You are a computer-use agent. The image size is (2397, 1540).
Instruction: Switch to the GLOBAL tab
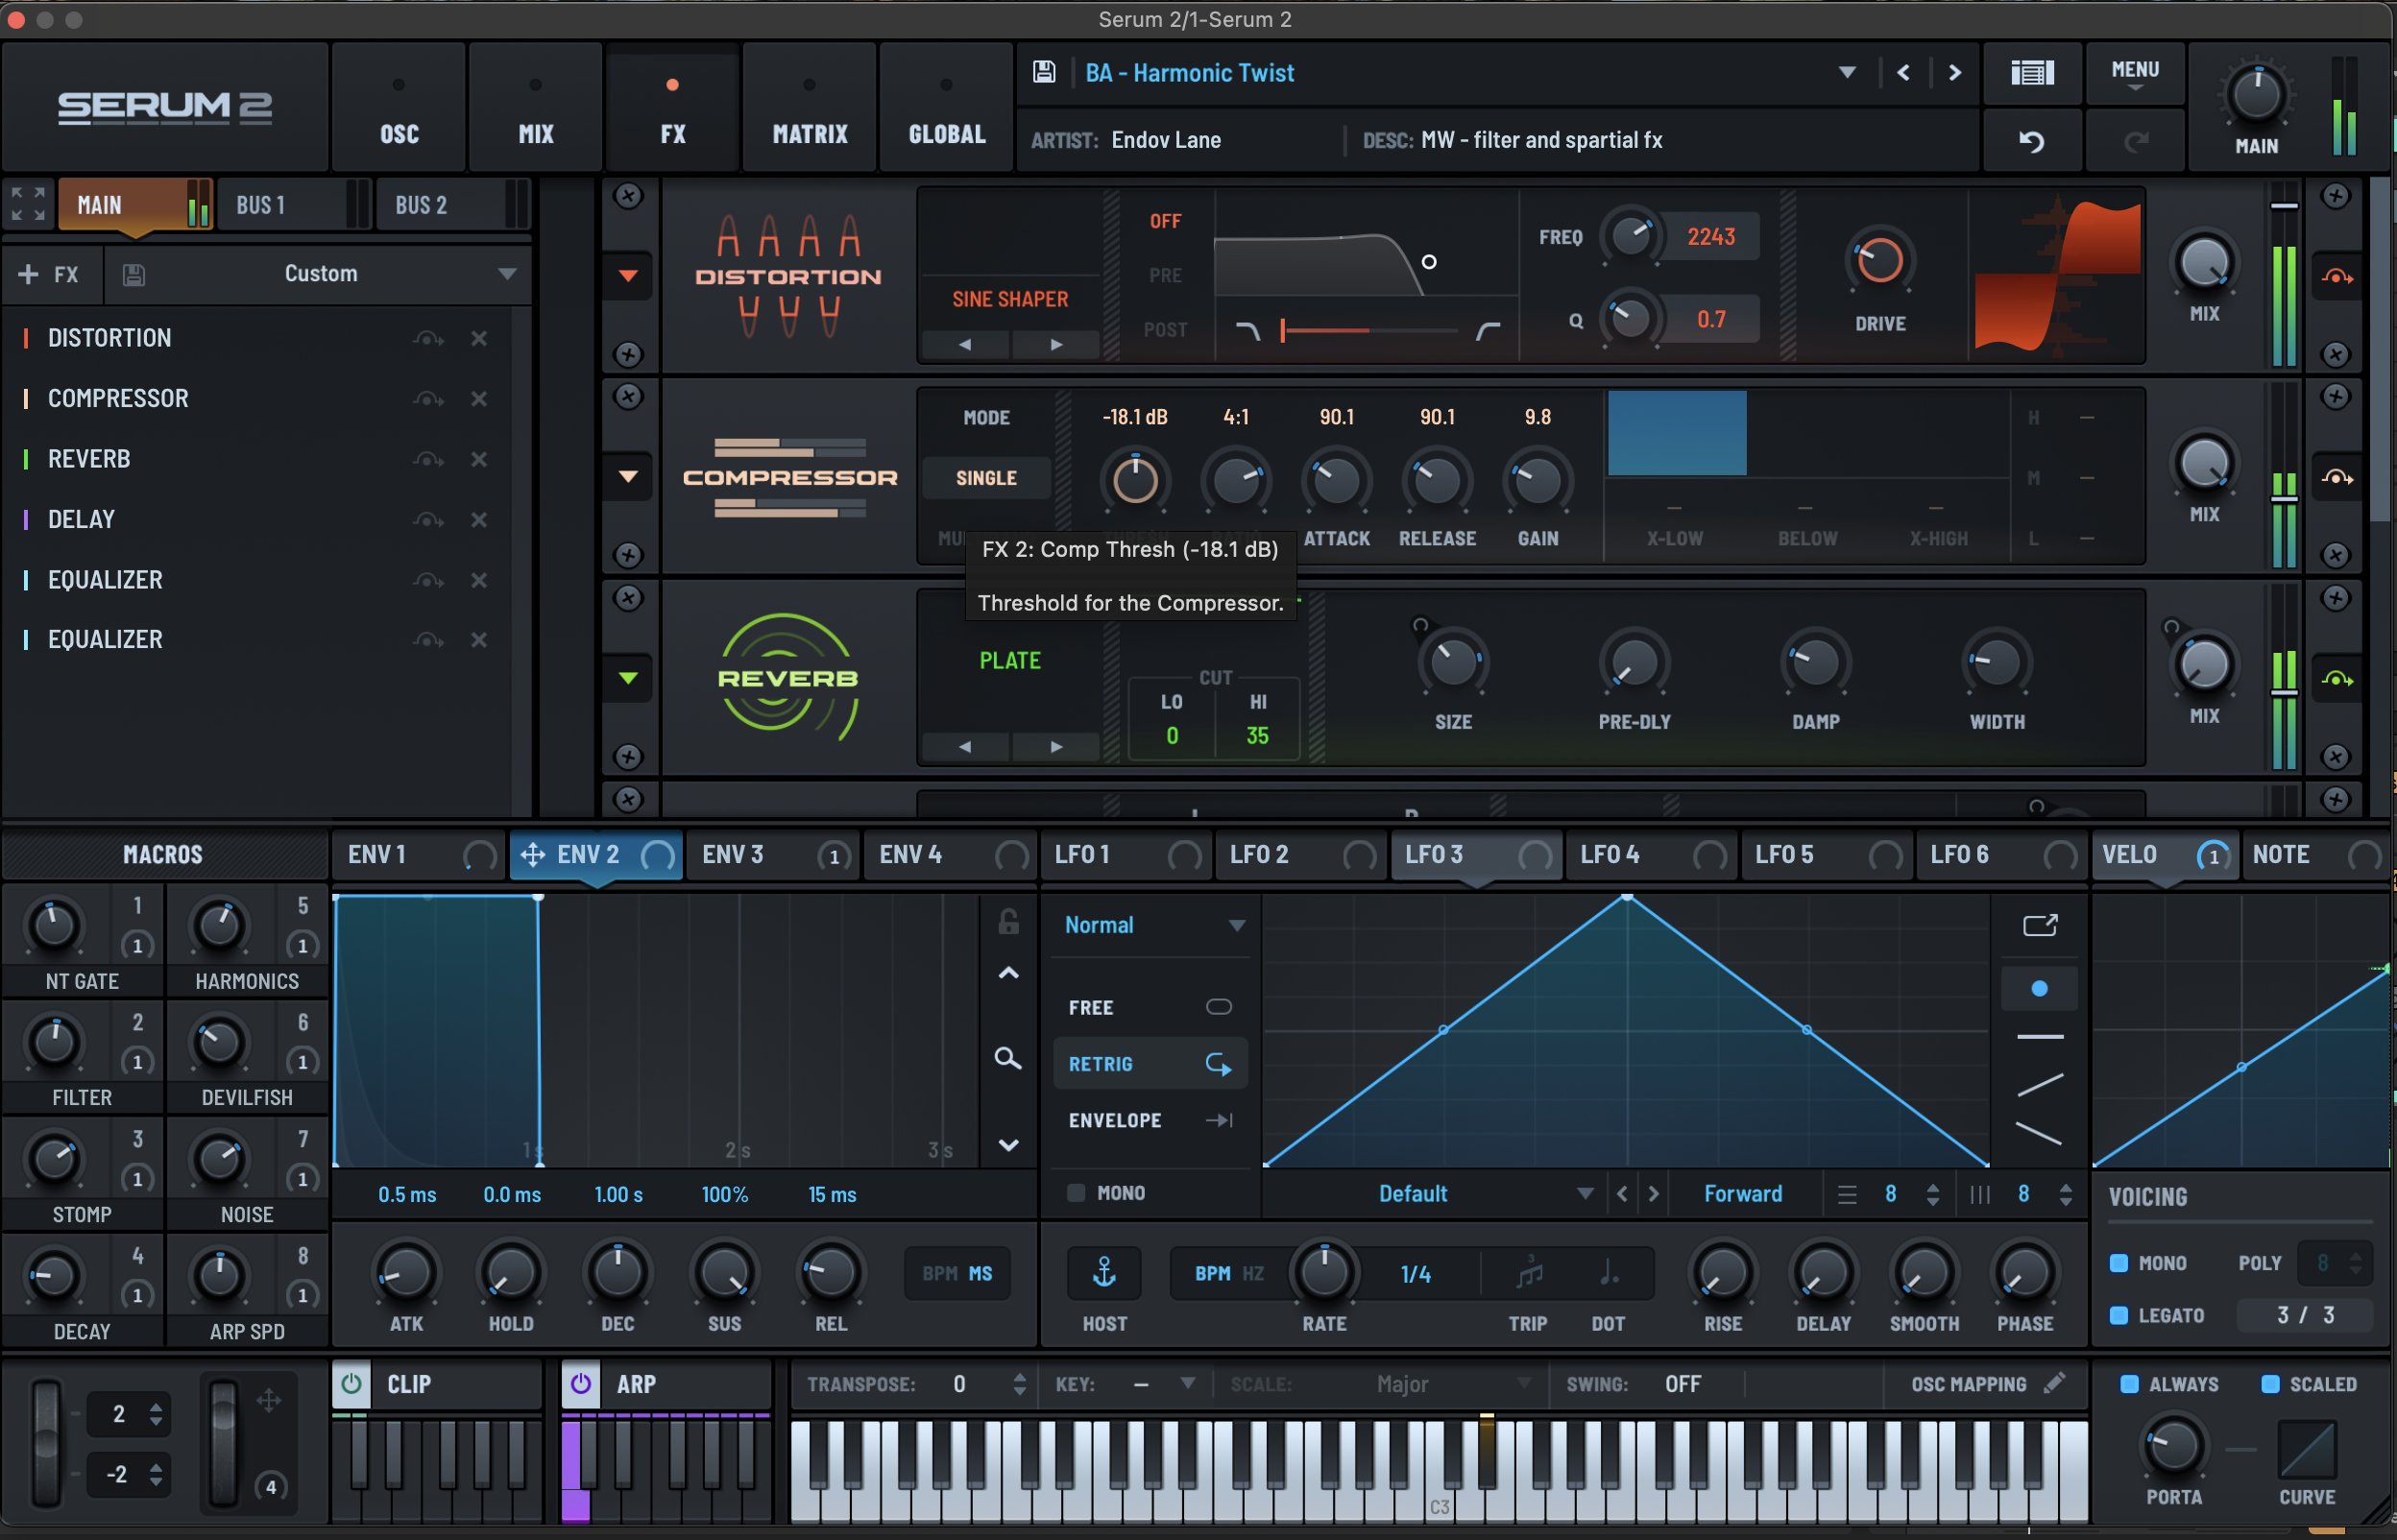pyautogui.click(x=947, y=108)
